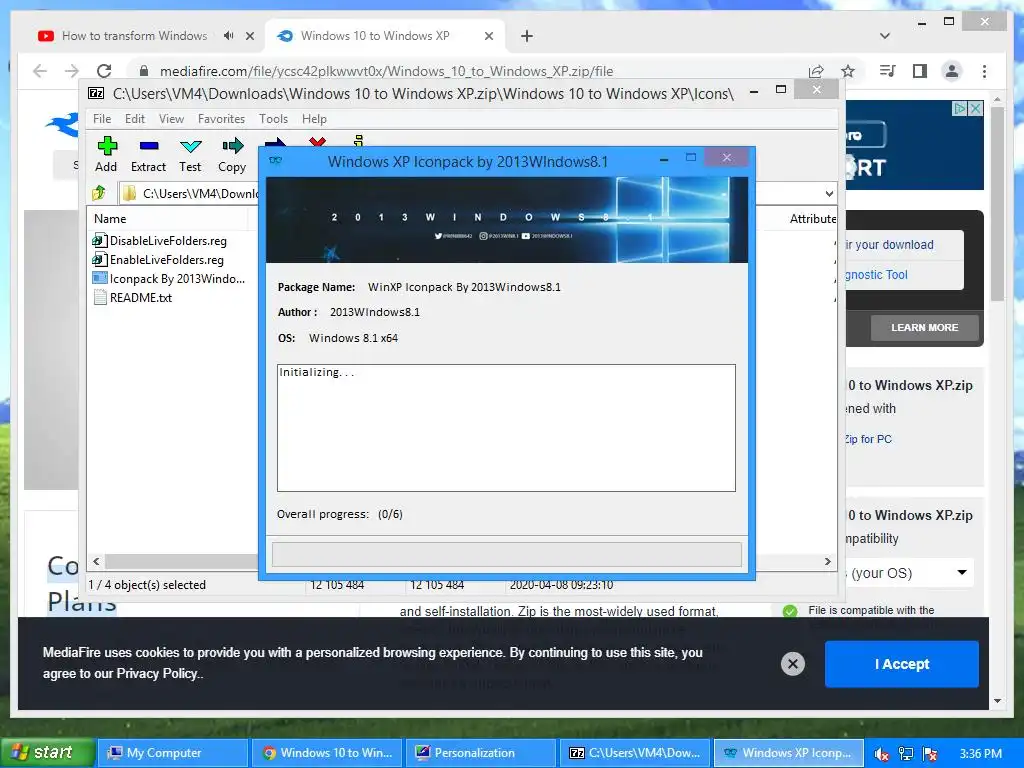Click the volume muted tray icon

point(881,754)
